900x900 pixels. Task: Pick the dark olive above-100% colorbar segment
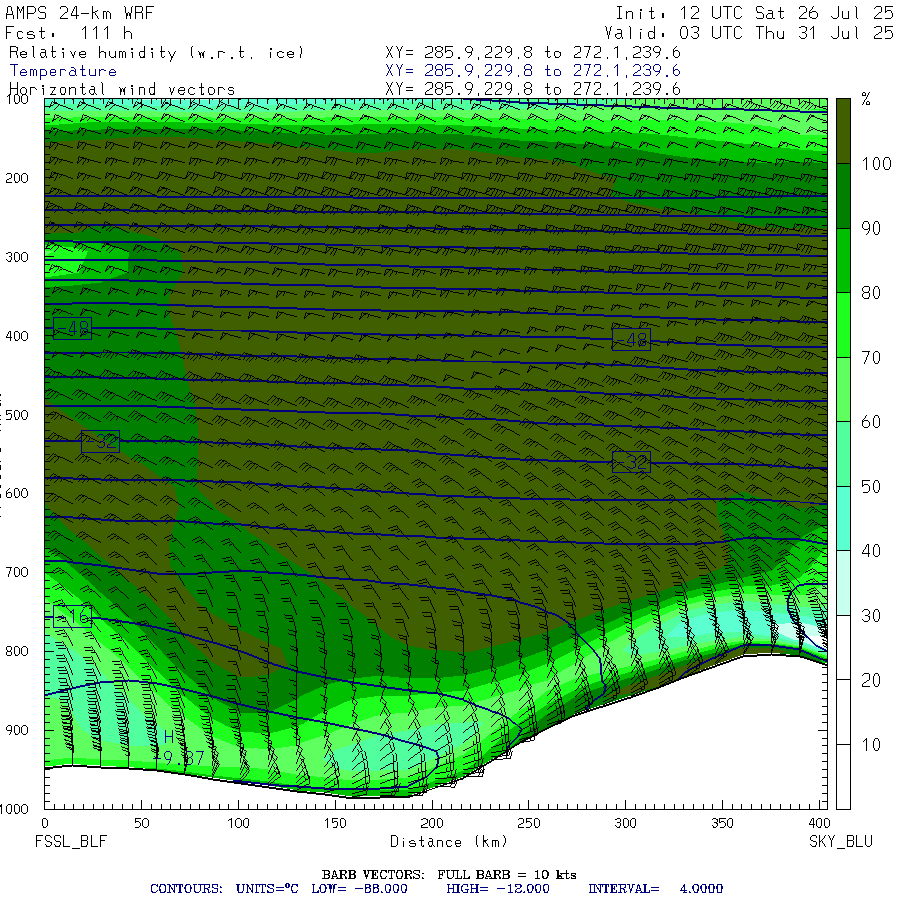(x=843, y=131)
